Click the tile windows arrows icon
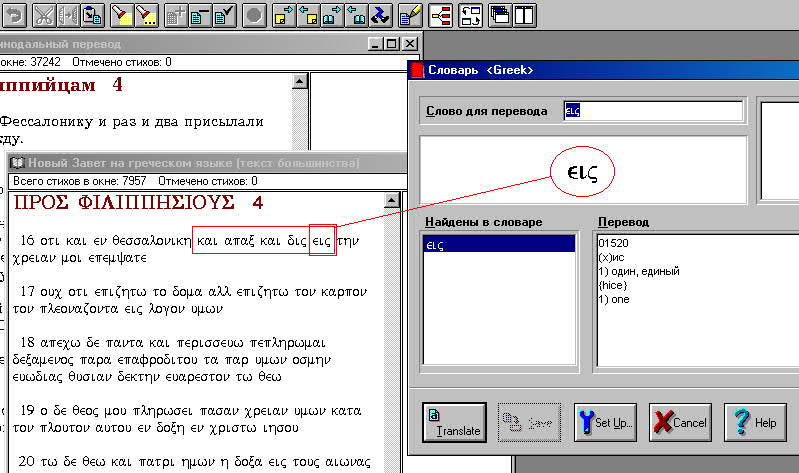Viewport: 799px width, 473px height. point(471,15)
